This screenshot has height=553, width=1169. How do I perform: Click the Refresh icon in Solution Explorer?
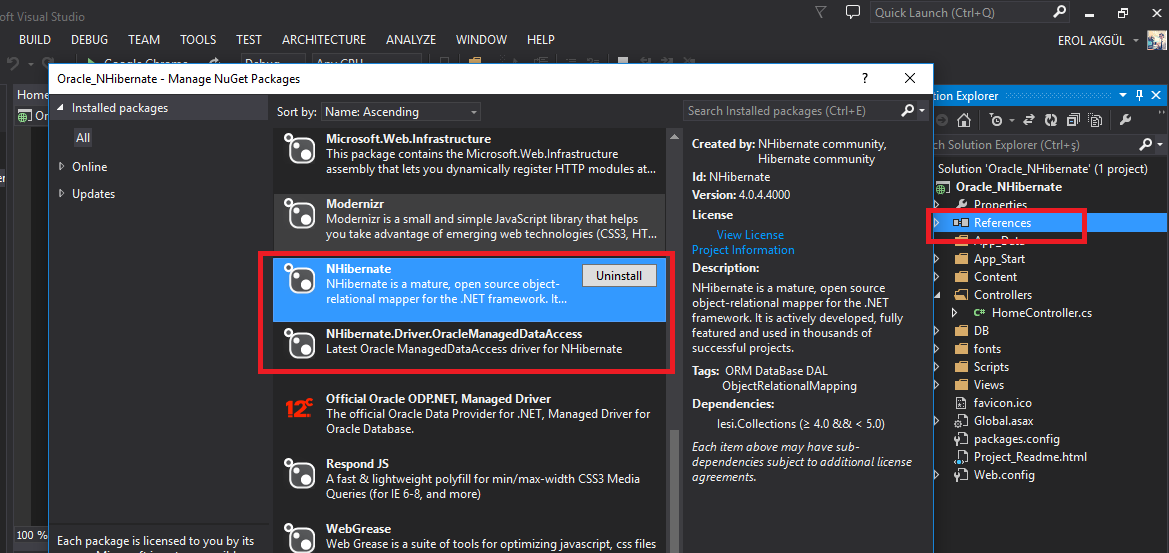coord(1051,120)
